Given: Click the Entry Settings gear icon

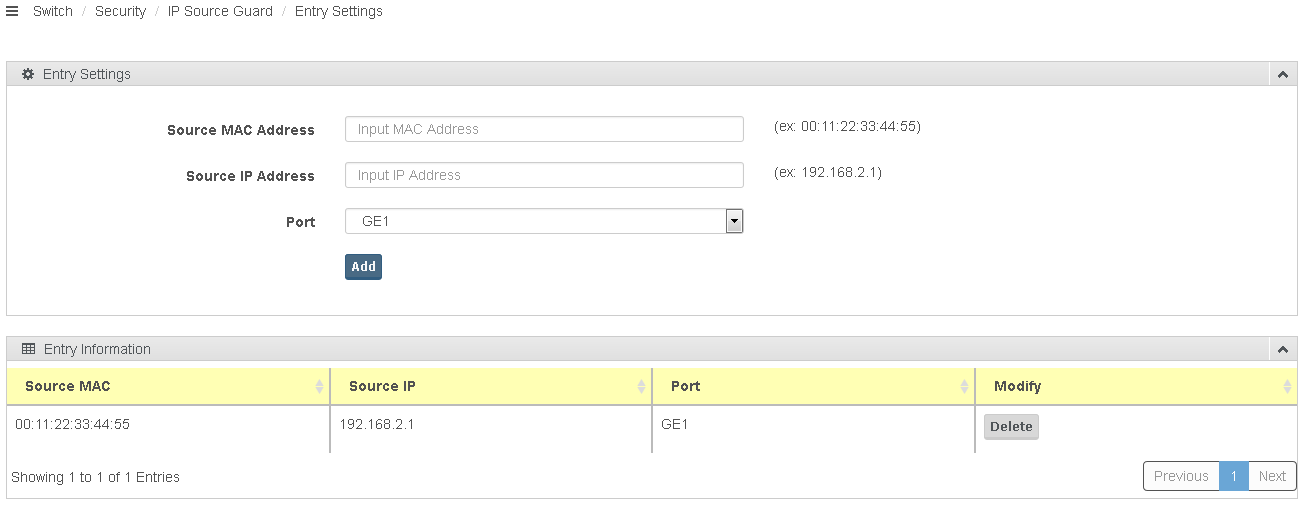Looking at the screenshot, I should coord(28,74).
